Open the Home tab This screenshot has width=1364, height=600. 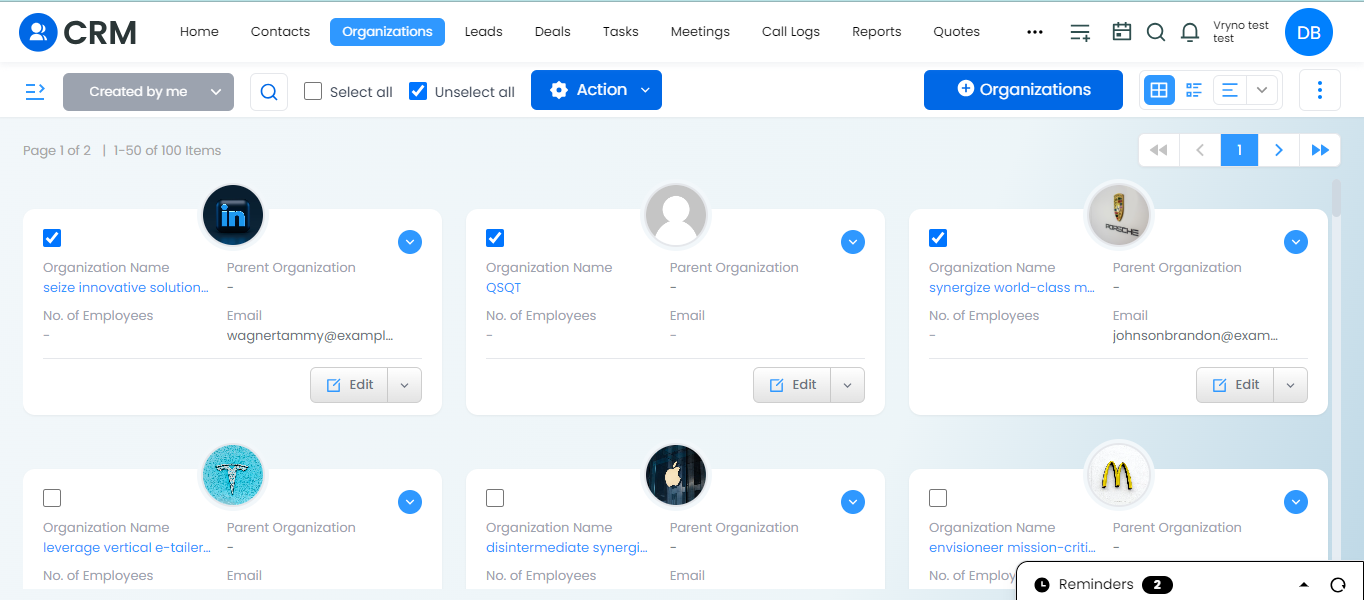(x=199, y=32)
